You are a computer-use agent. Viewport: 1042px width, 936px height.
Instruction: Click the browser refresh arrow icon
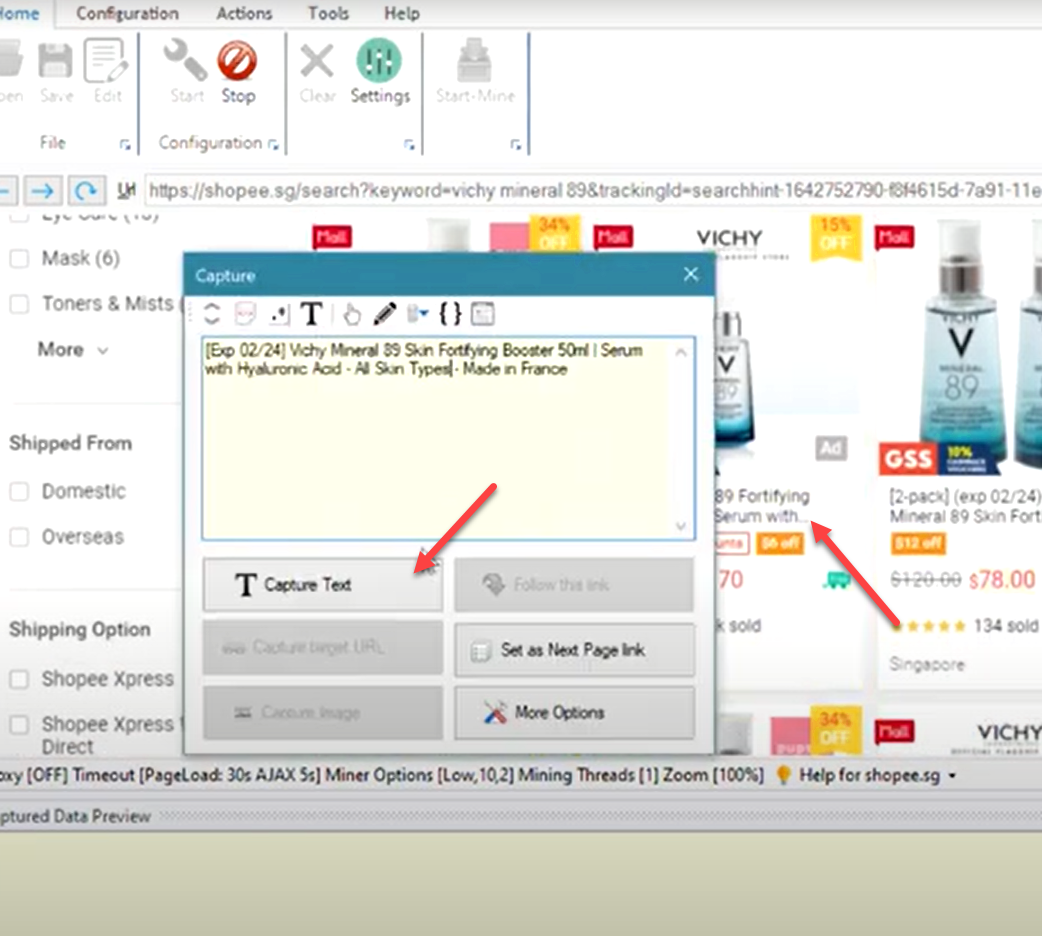(87, 190)
